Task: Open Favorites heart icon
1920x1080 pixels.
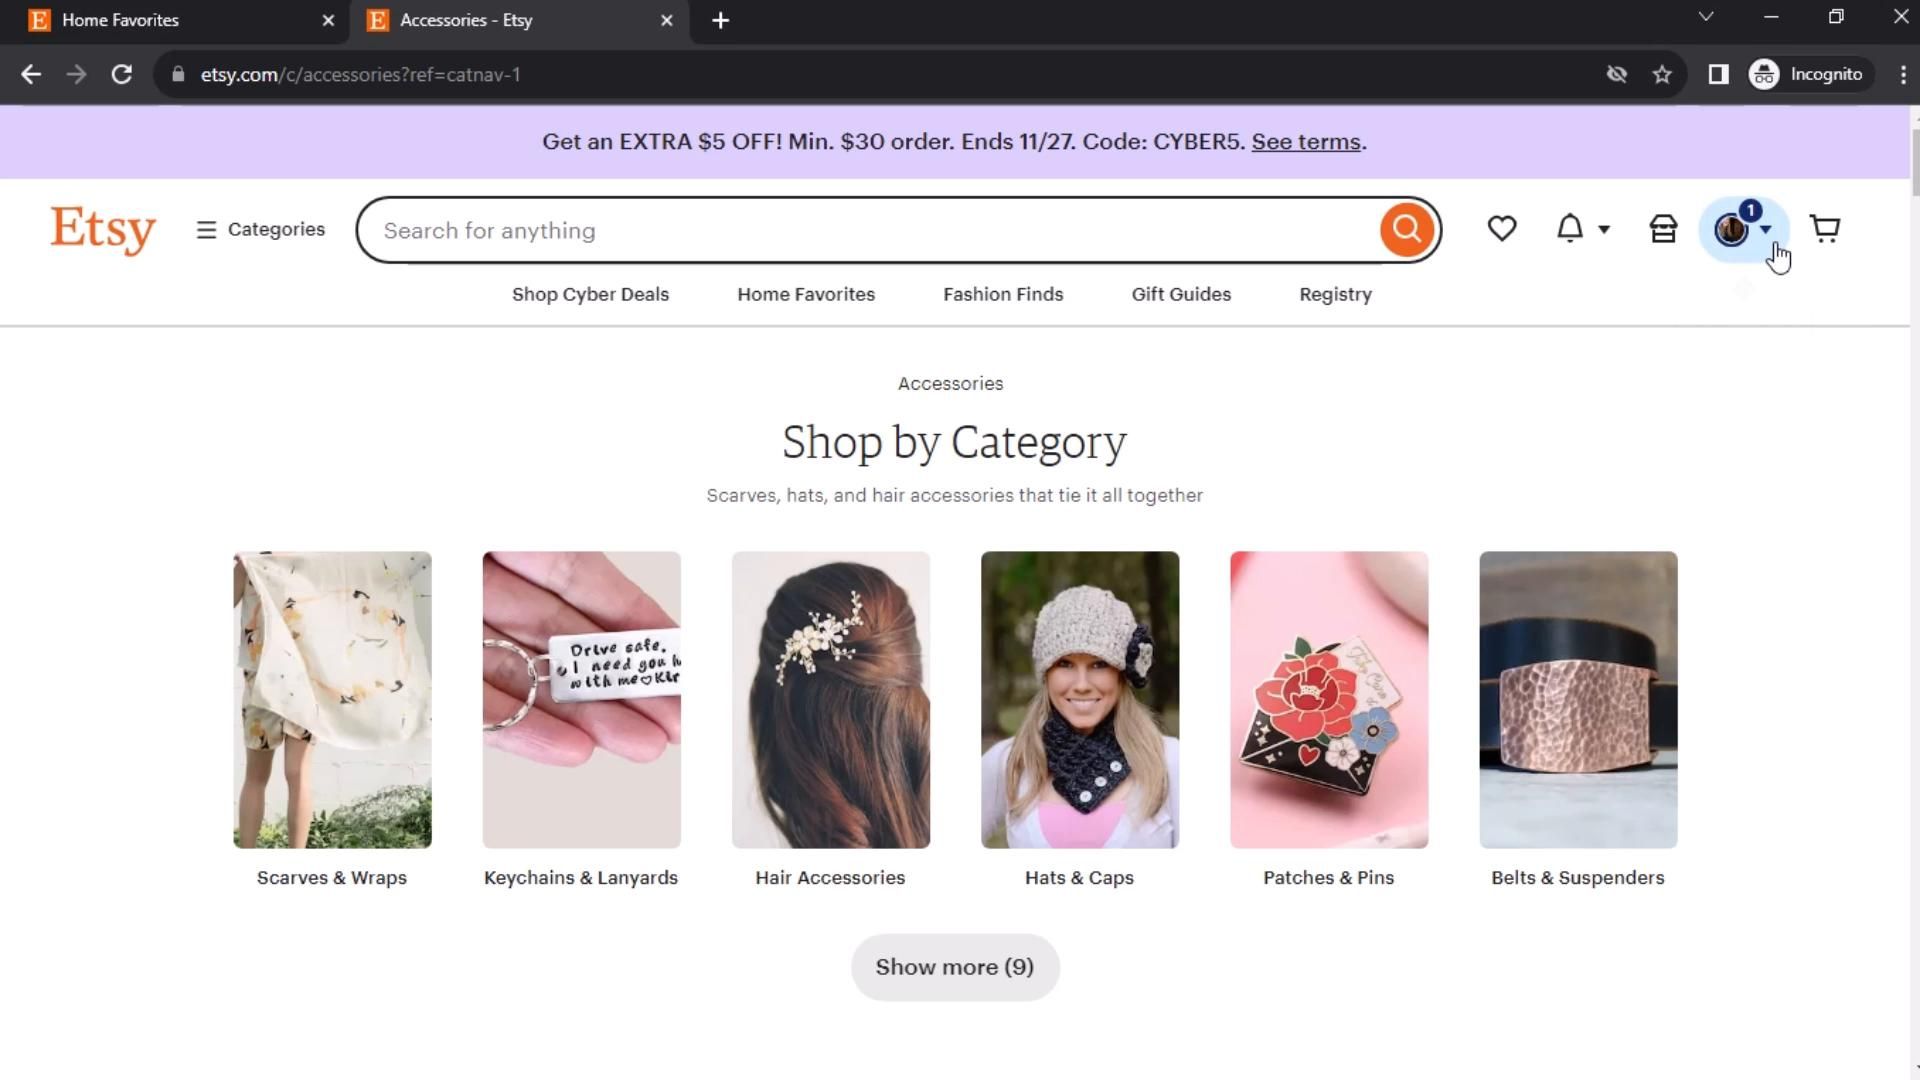Action: (x=1501, y=229)
